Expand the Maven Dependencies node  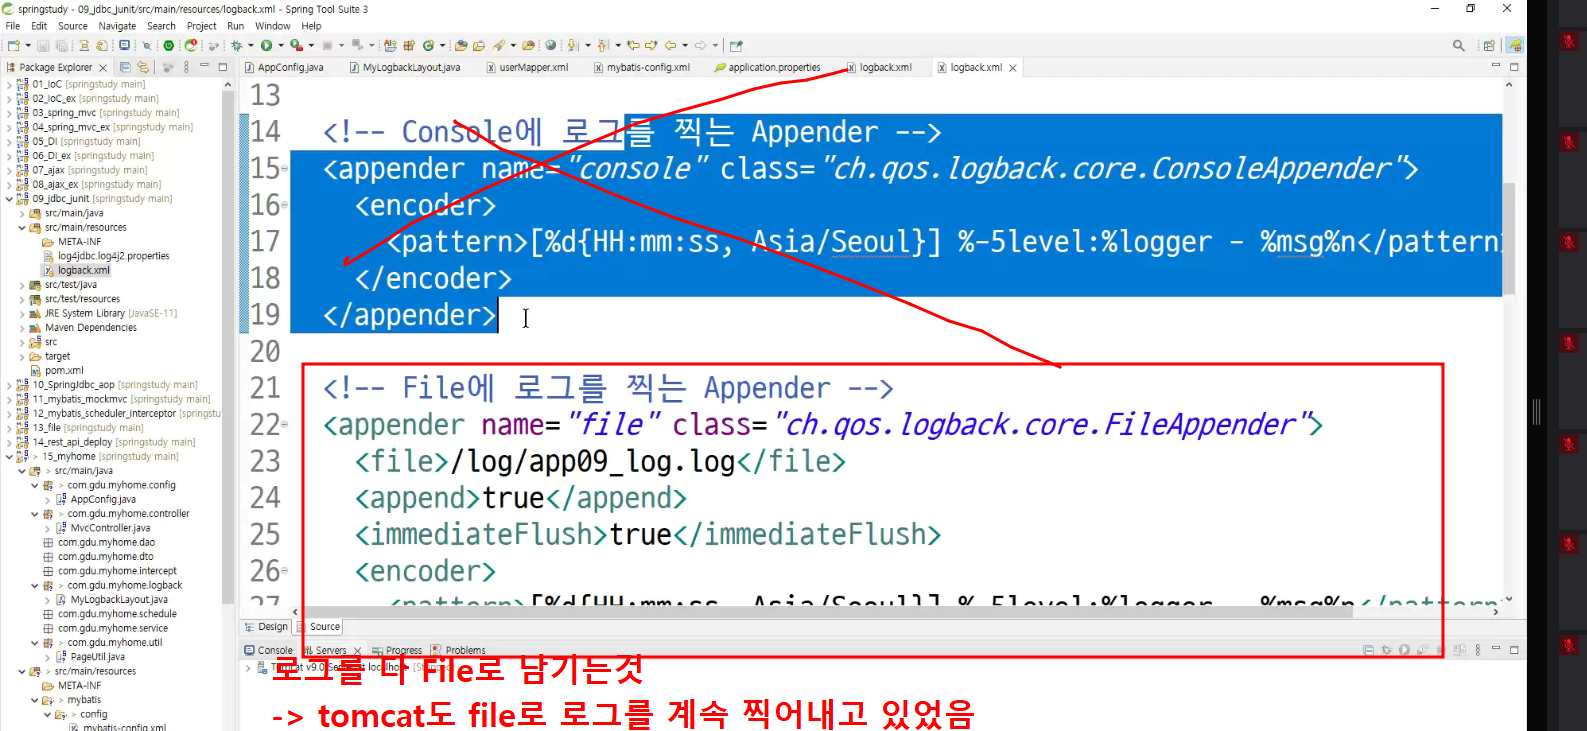(22, 328)
